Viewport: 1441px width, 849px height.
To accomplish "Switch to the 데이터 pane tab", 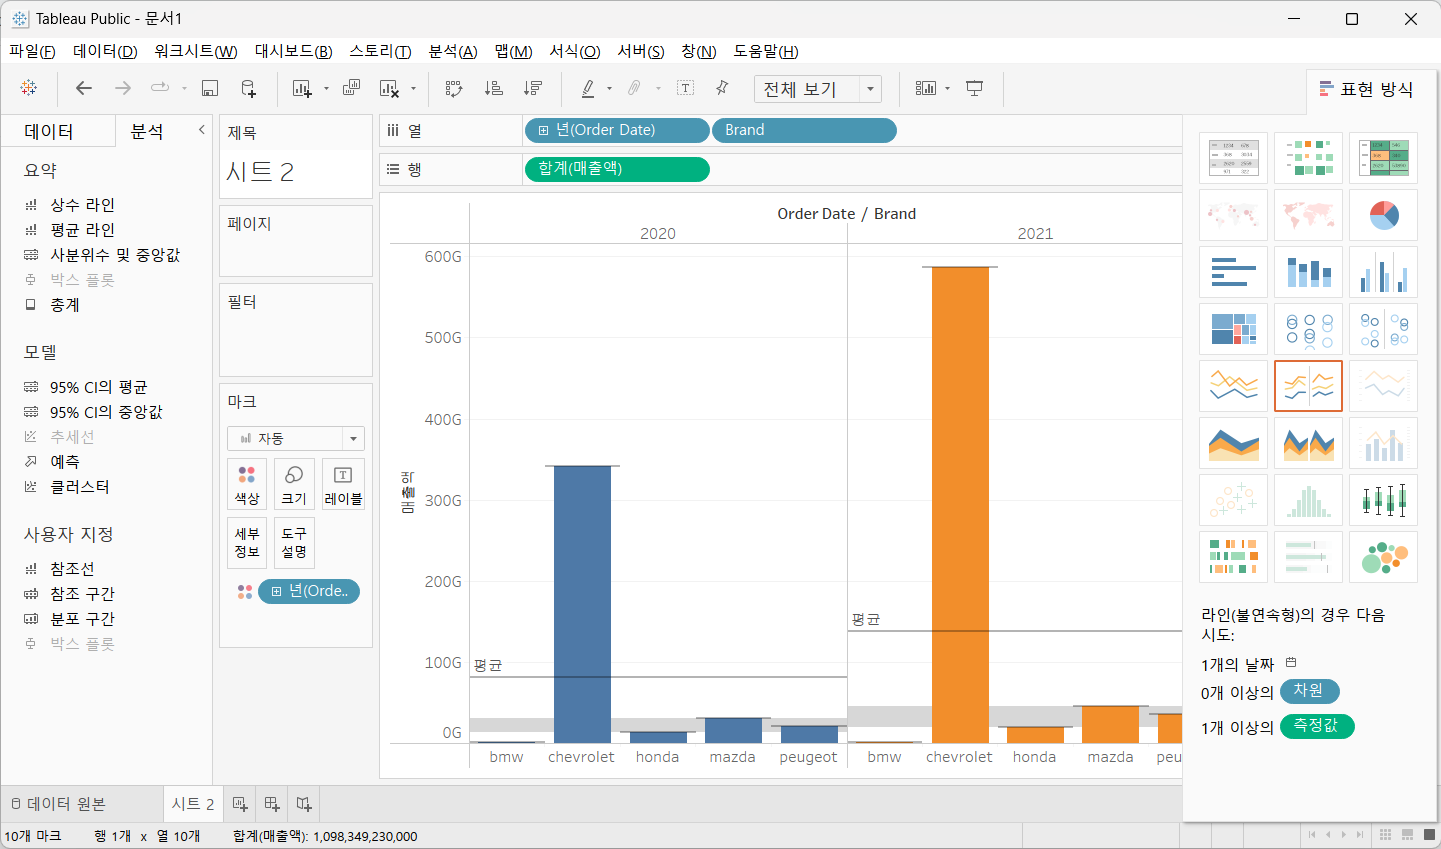I will (49, 131).
